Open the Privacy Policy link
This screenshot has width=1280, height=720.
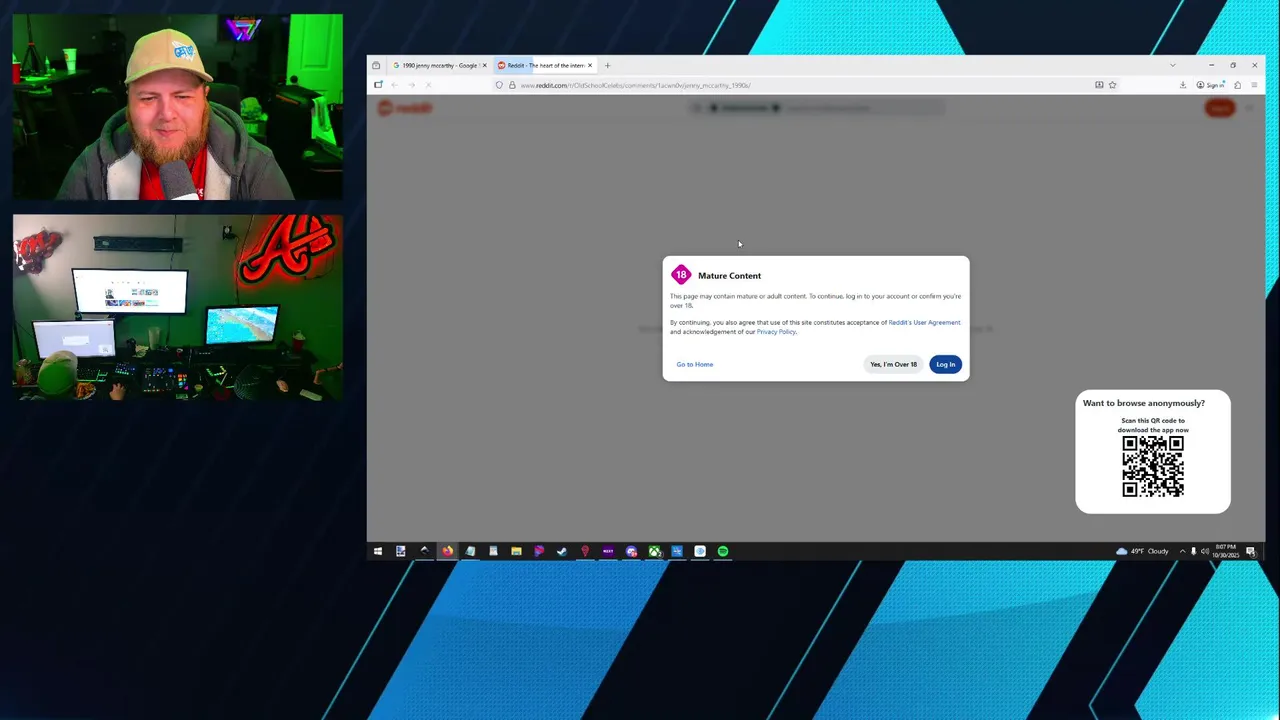pyautogui.click(x=776, y=332)
